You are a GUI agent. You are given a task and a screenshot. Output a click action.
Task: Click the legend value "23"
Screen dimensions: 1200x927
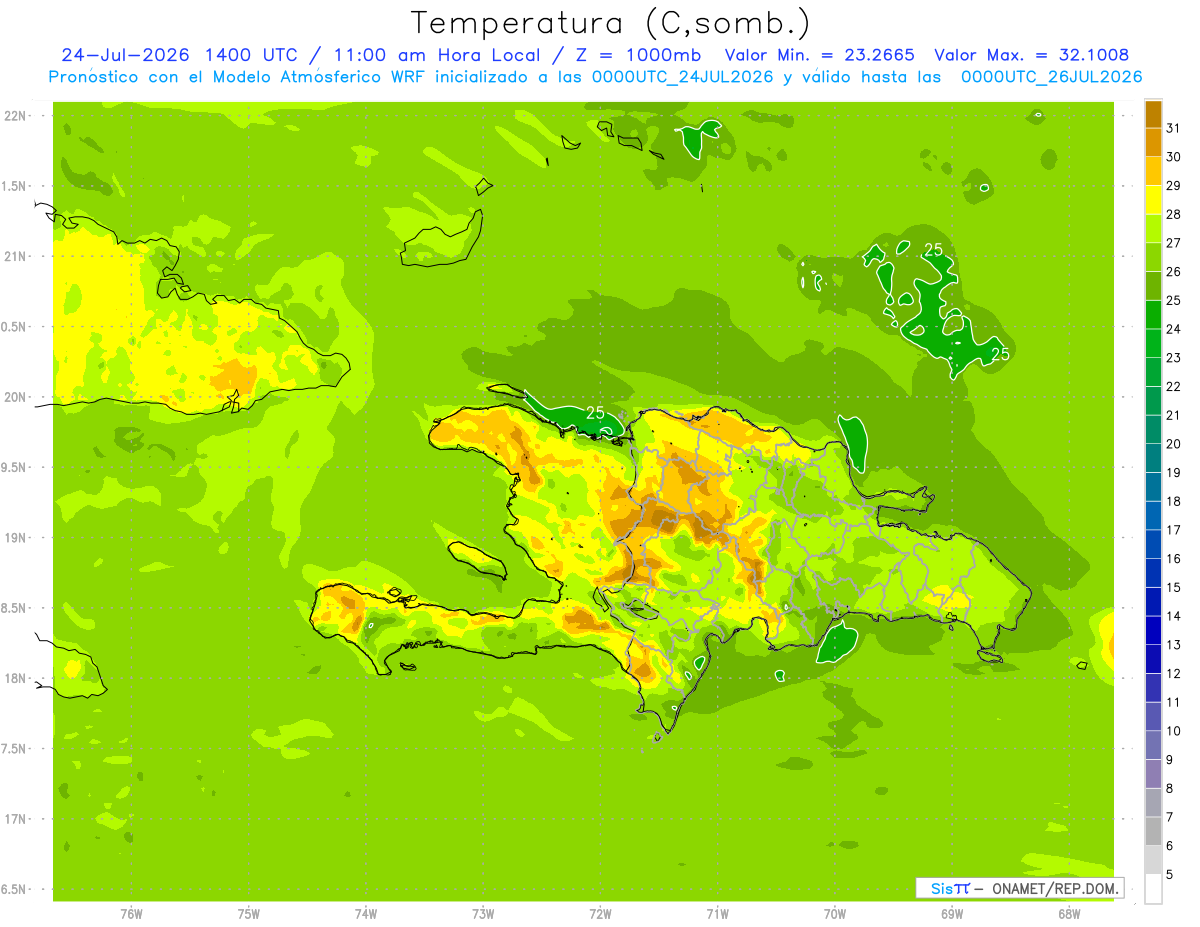tap(1173, 358)
